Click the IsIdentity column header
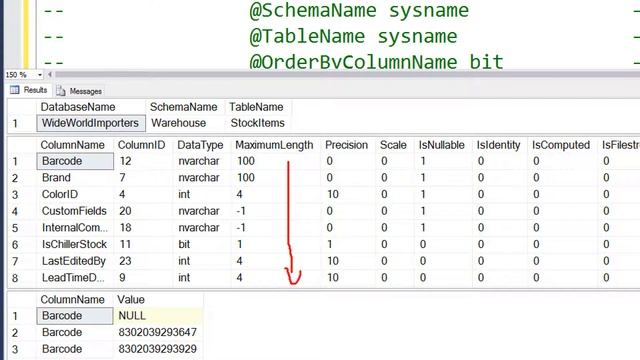Screen dimensions: 640x360 (x=499, y=145)
